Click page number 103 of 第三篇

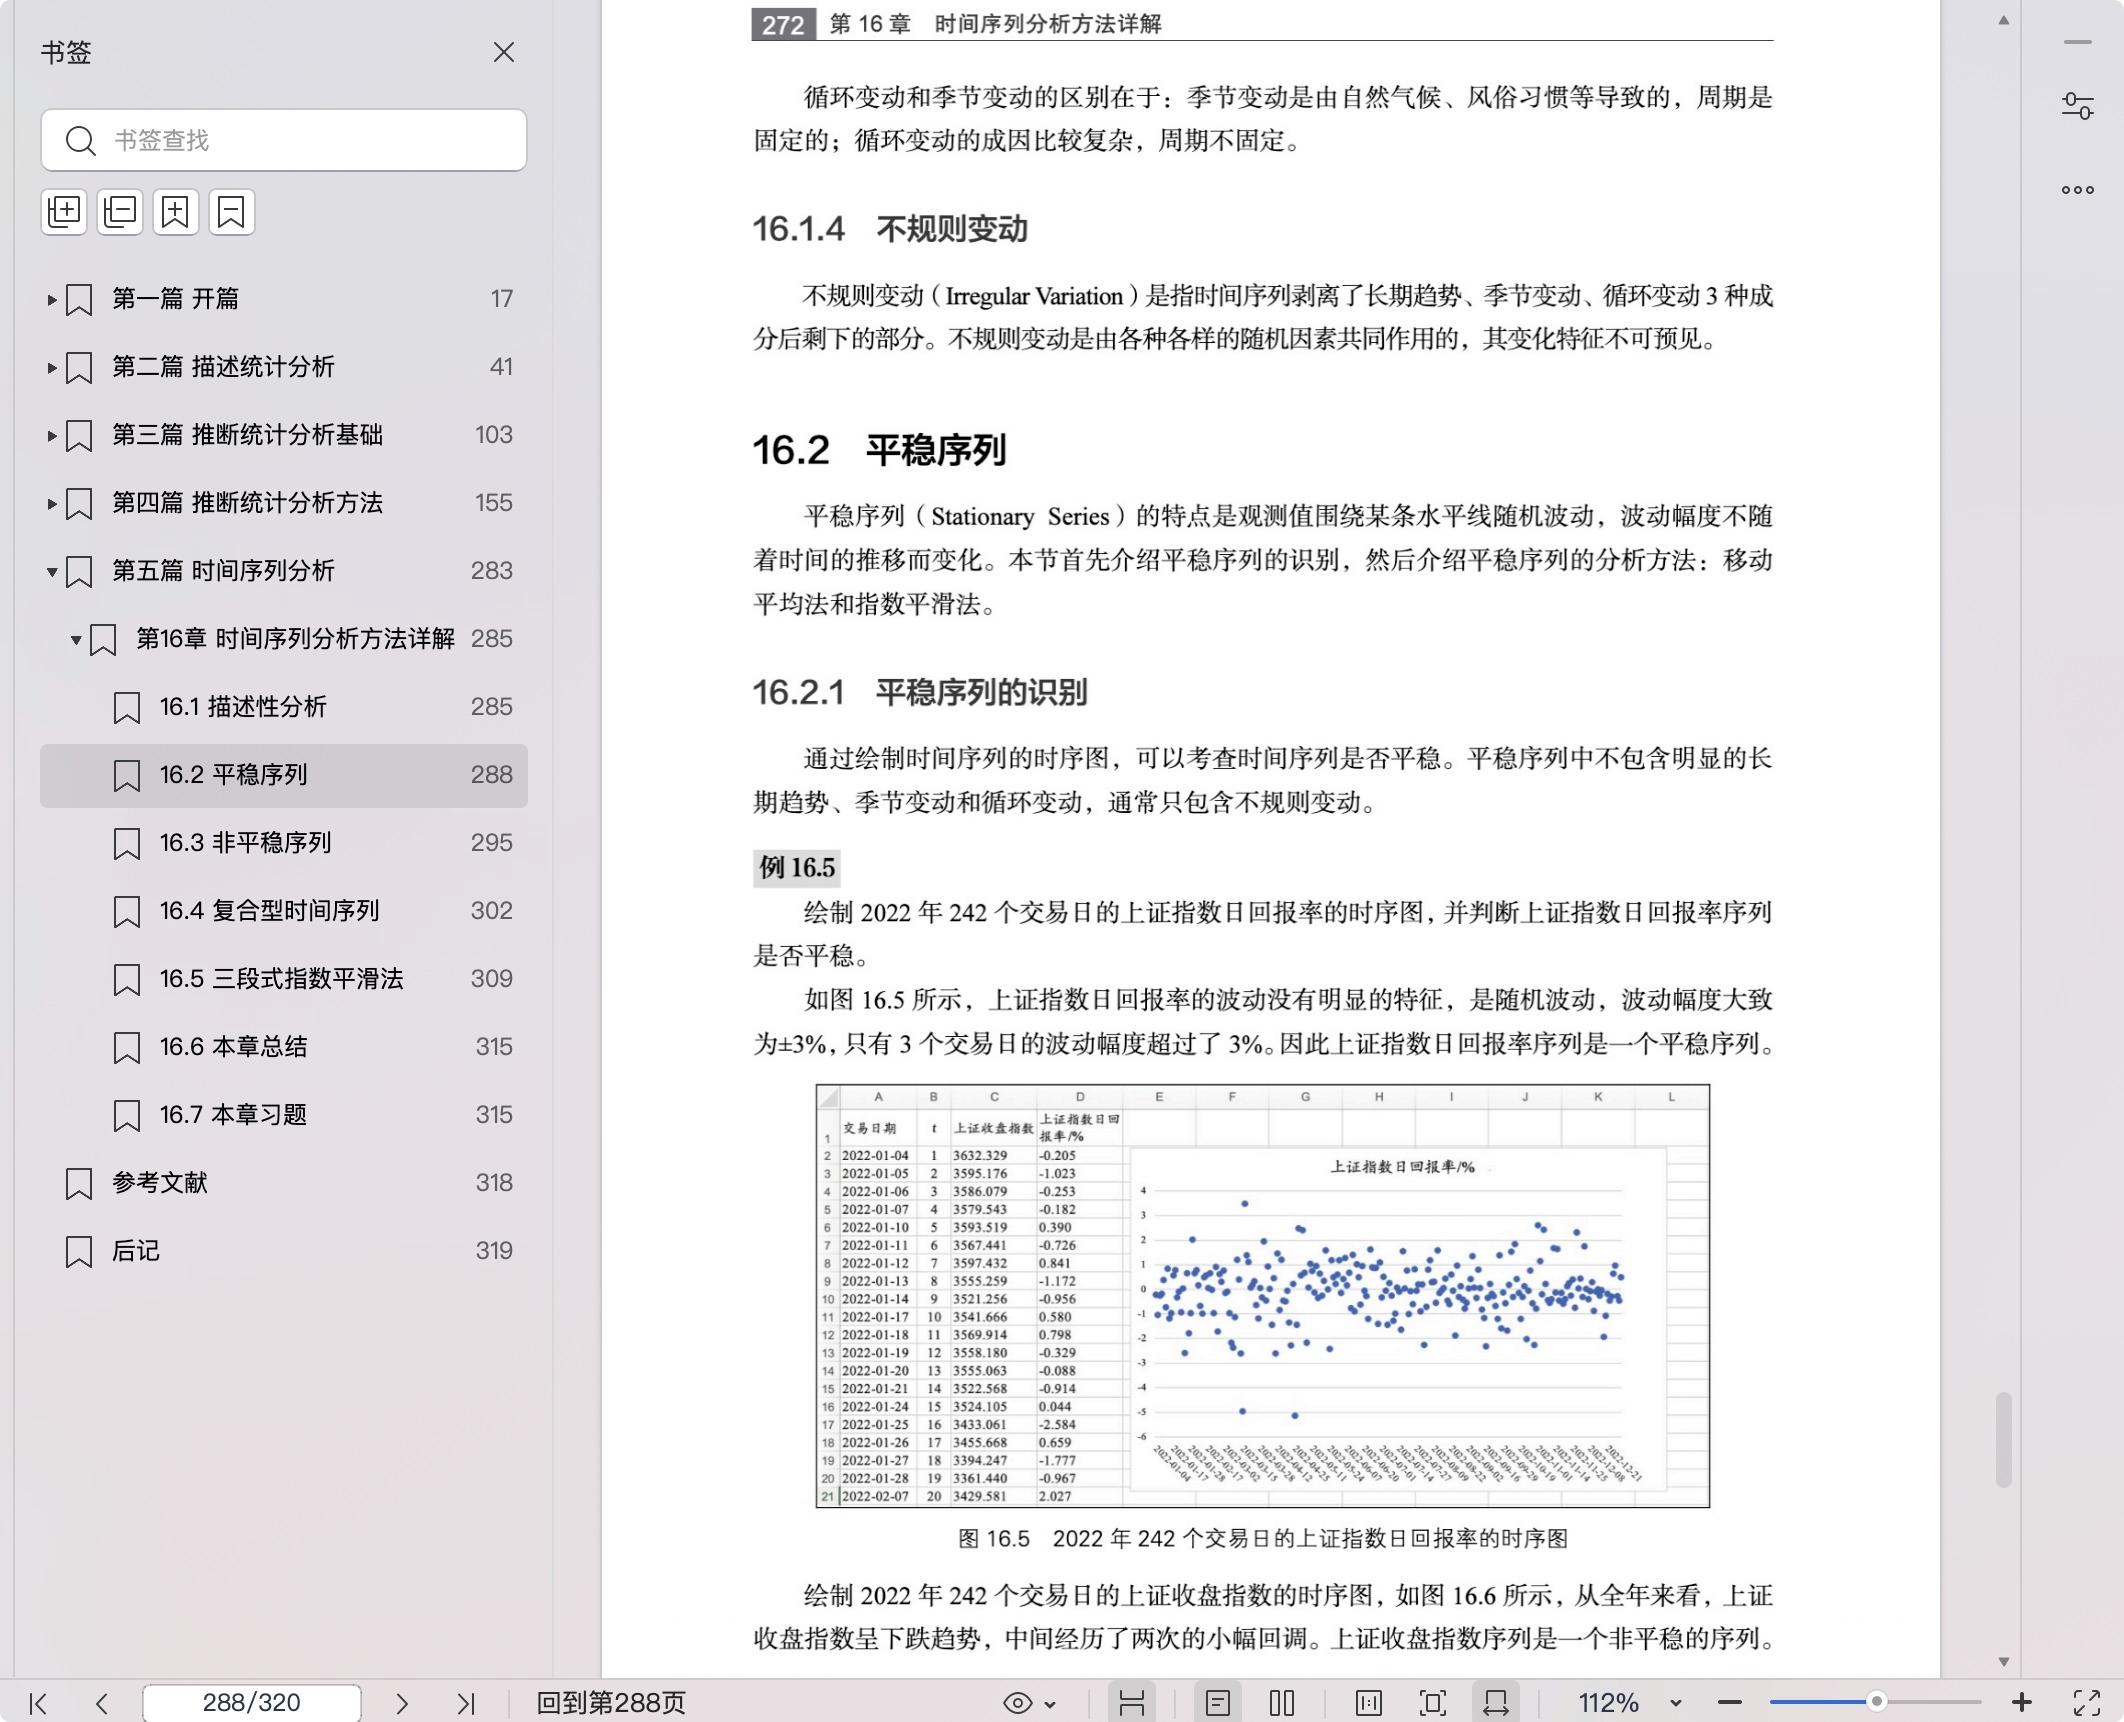(493, 435)
